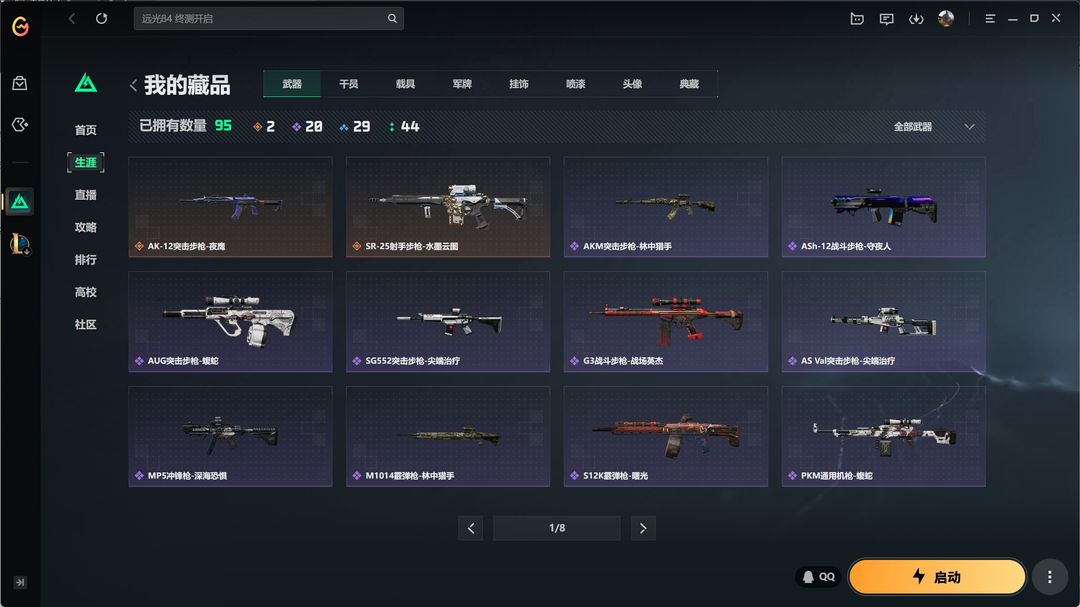1080x607 pixels.
Task: Switch to the 喷漆 tab
Action: 575,84
